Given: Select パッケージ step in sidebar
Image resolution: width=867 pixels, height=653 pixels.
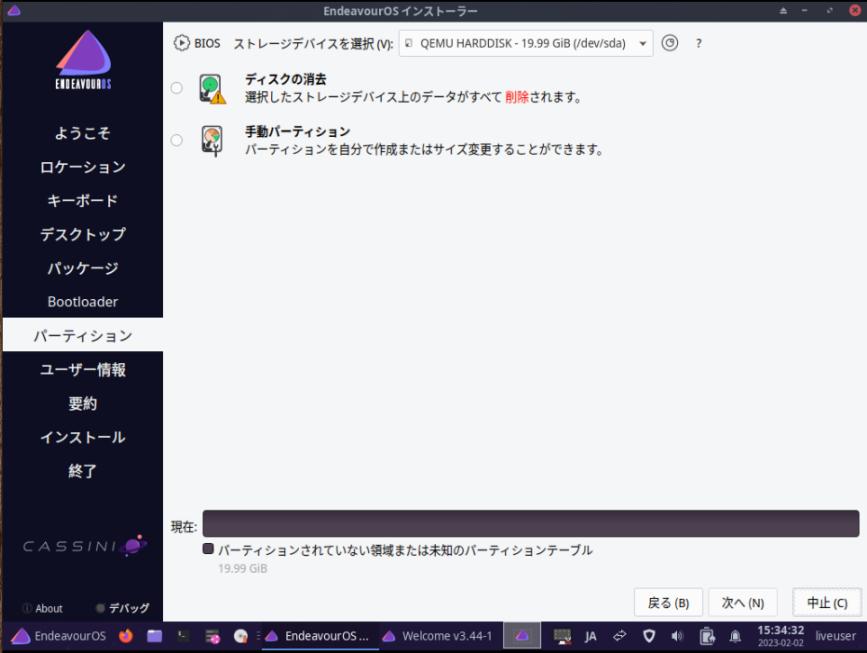Looking at the screenshot, I should [83, 268].
